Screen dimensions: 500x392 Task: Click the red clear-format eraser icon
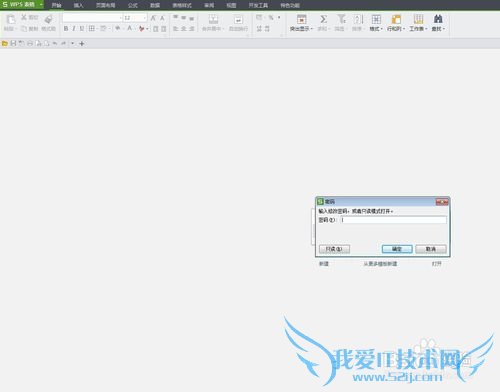(142, 29)
